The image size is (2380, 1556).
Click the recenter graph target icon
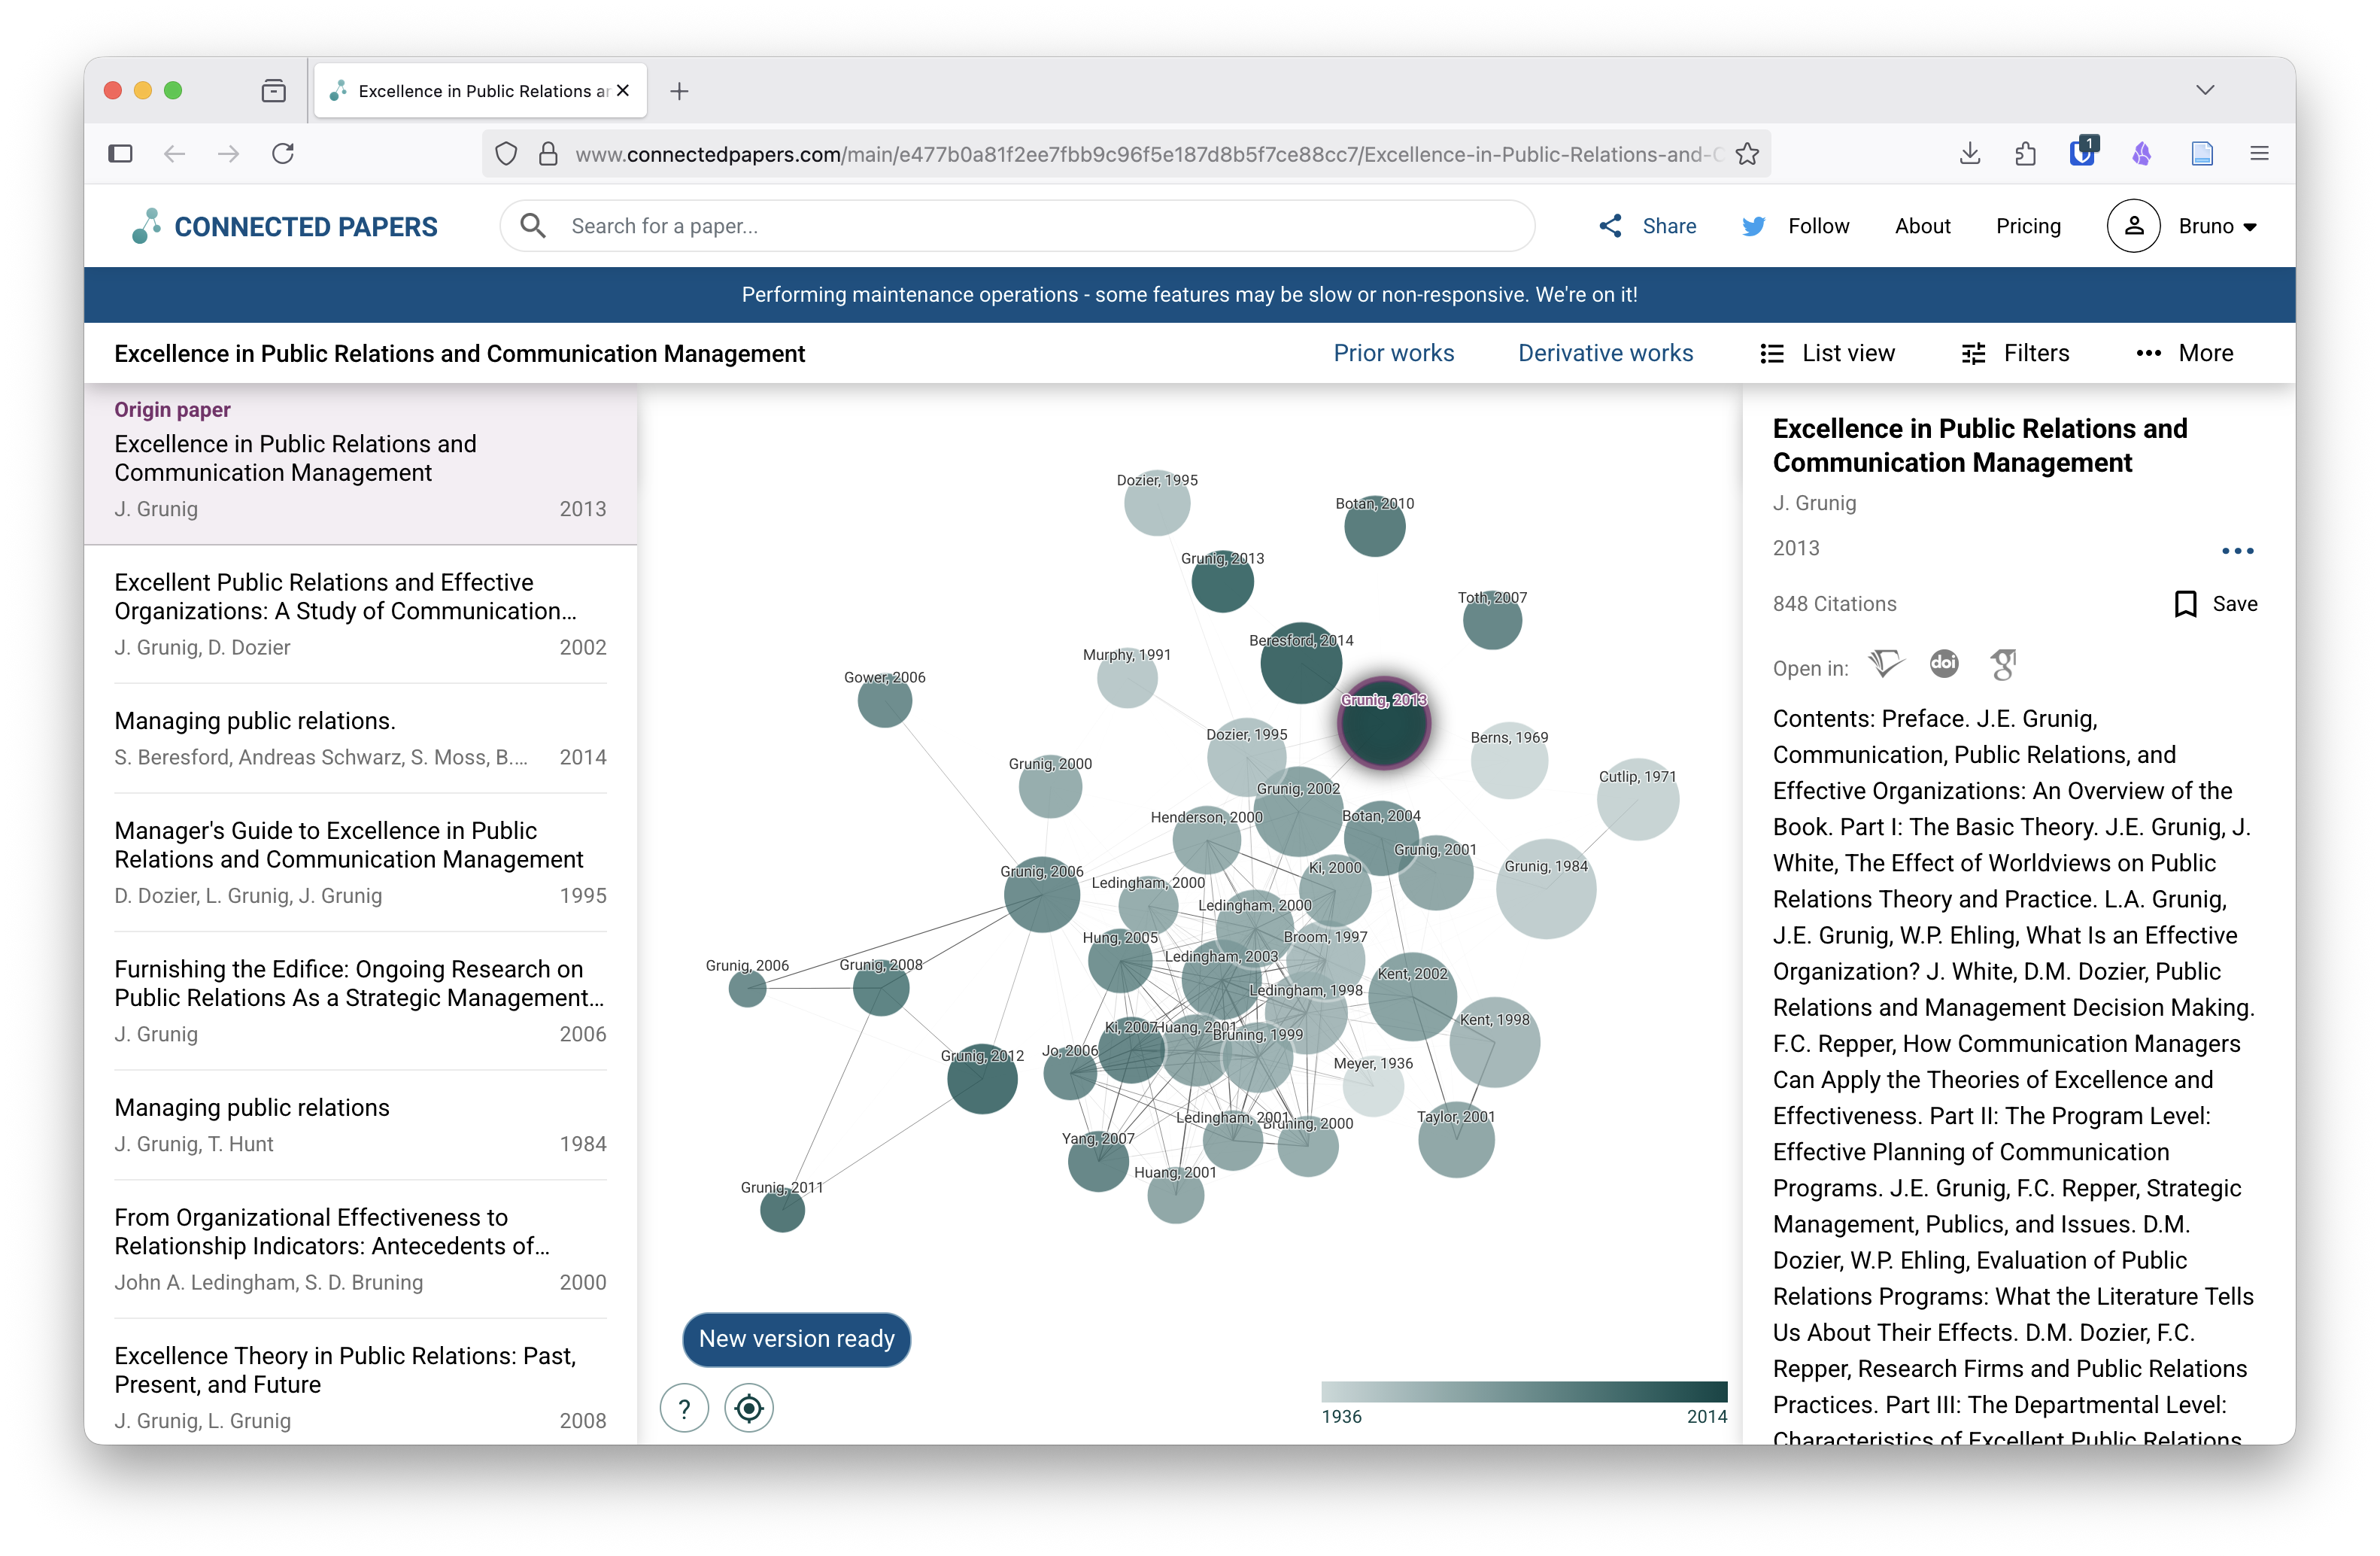(x=748, y=1409)
